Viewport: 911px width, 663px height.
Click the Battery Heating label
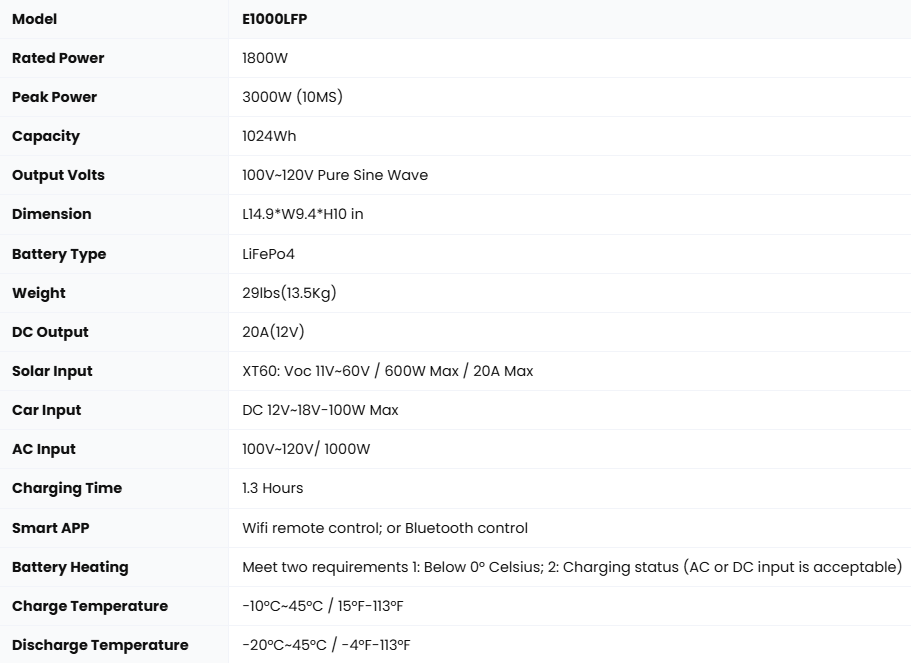coord(70,567)
